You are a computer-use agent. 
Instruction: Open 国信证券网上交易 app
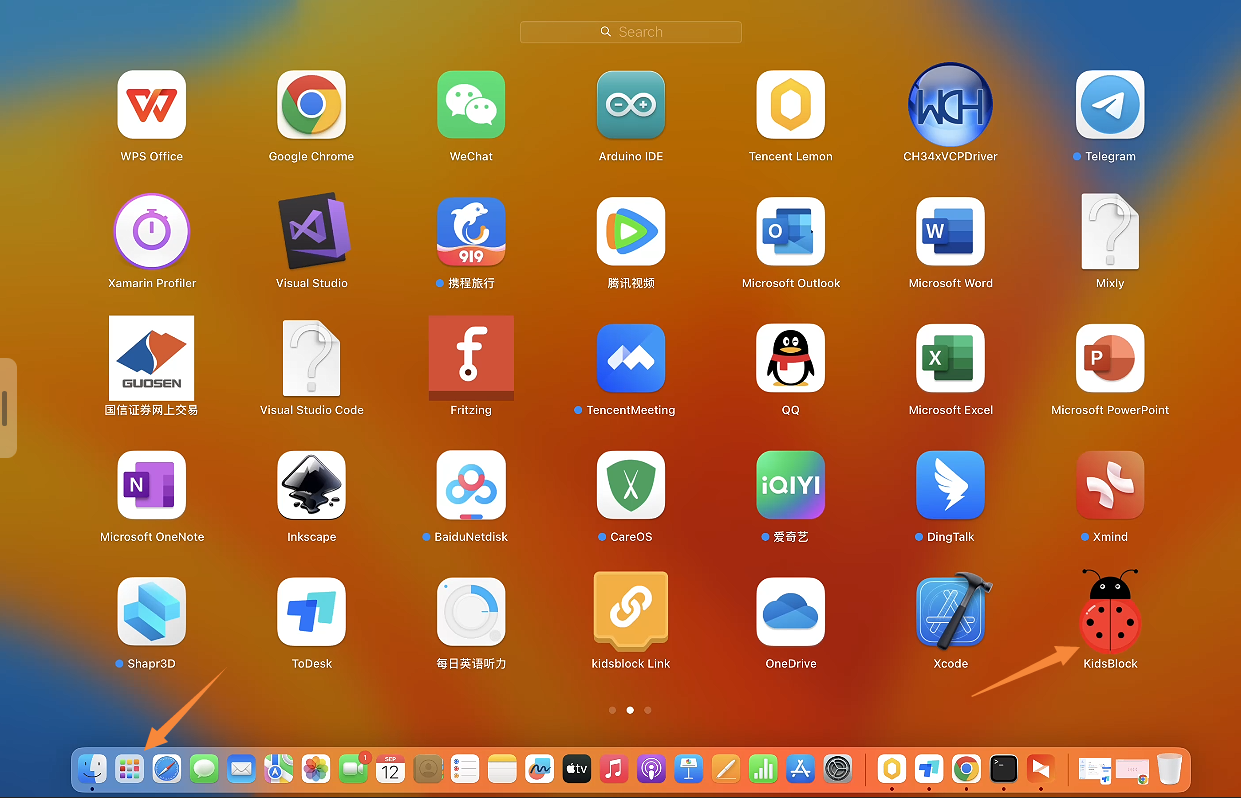pos(151,358)
